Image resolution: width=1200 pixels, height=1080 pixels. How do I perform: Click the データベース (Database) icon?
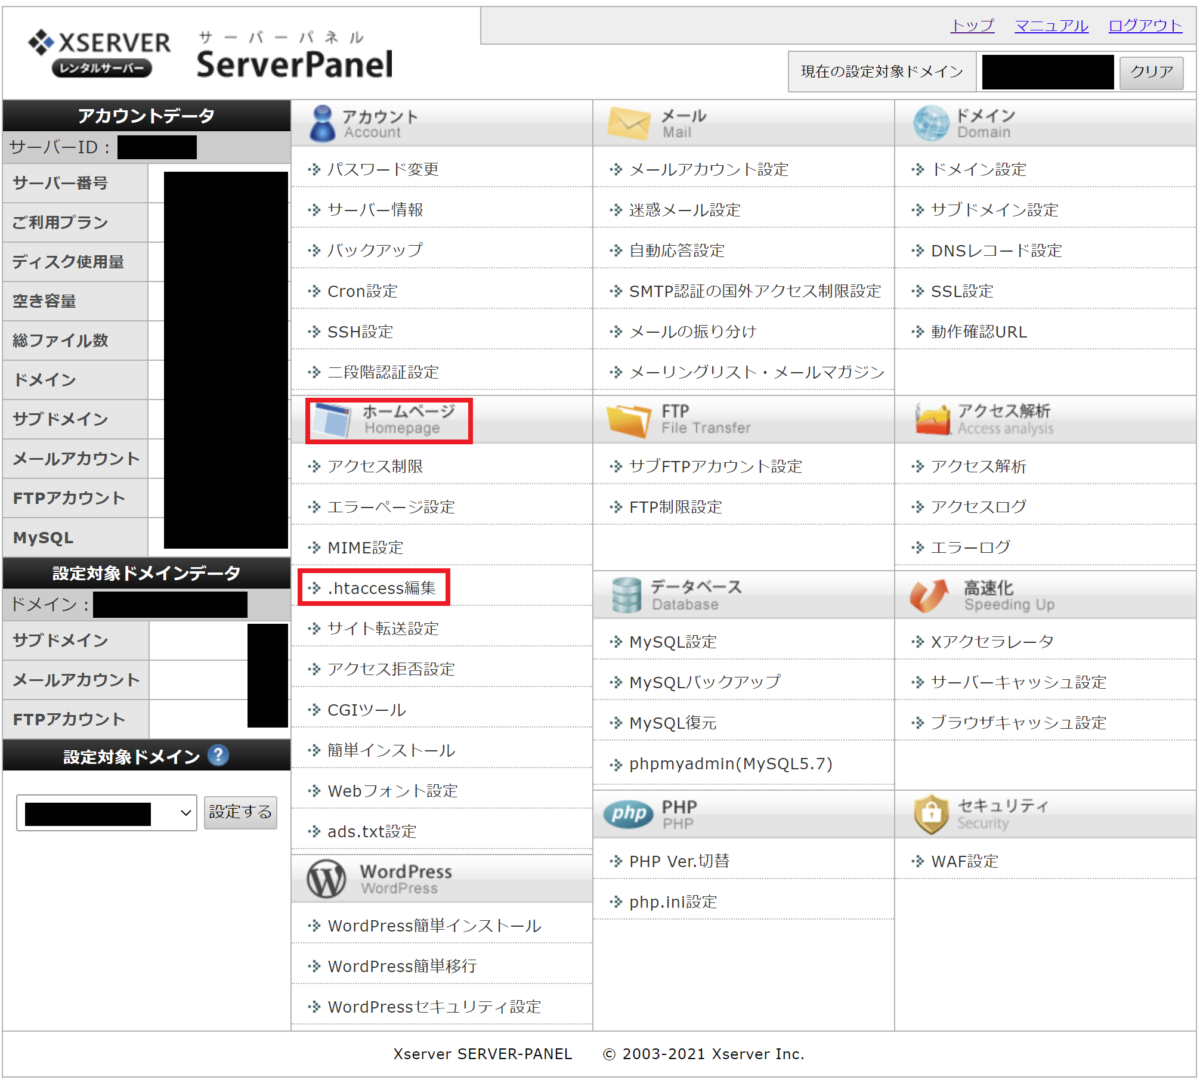pyautogui.click(x=625, y=594)
